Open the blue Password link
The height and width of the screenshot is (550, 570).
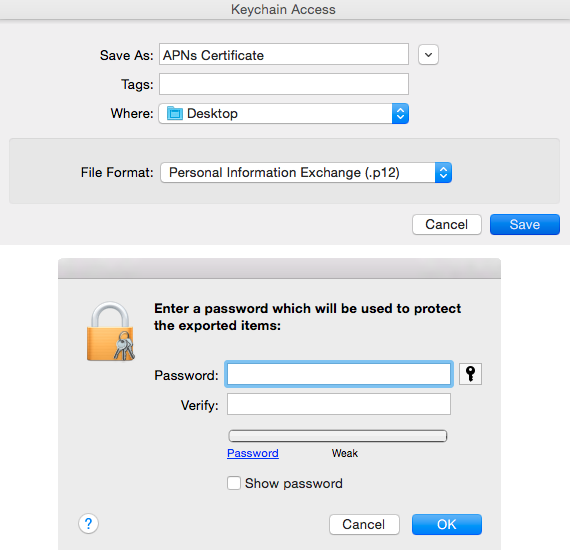click(253, 453)
